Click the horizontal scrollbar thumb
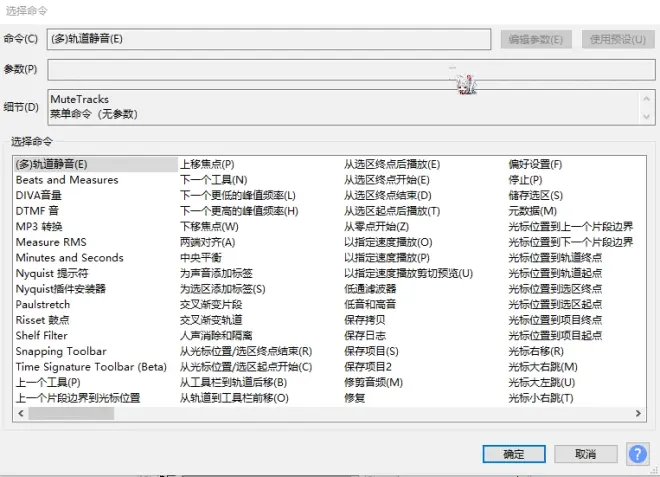 [x=71, y=413]
